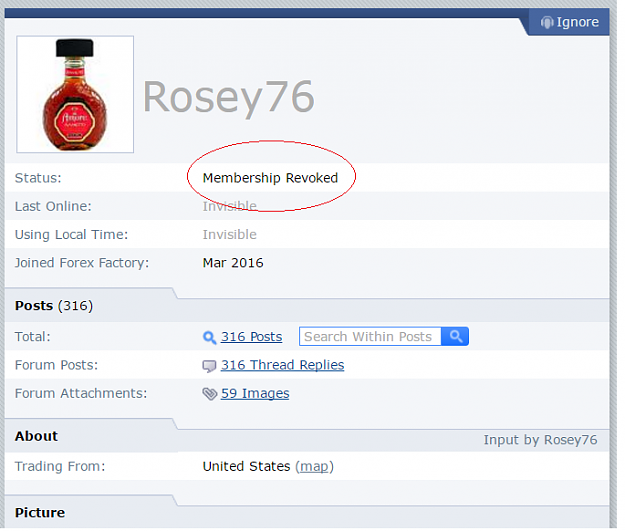The width and height of the screenshot is (625, 531).
Task: Click the speech bubble icon beside Thread Replies
Action: (209, 366)
